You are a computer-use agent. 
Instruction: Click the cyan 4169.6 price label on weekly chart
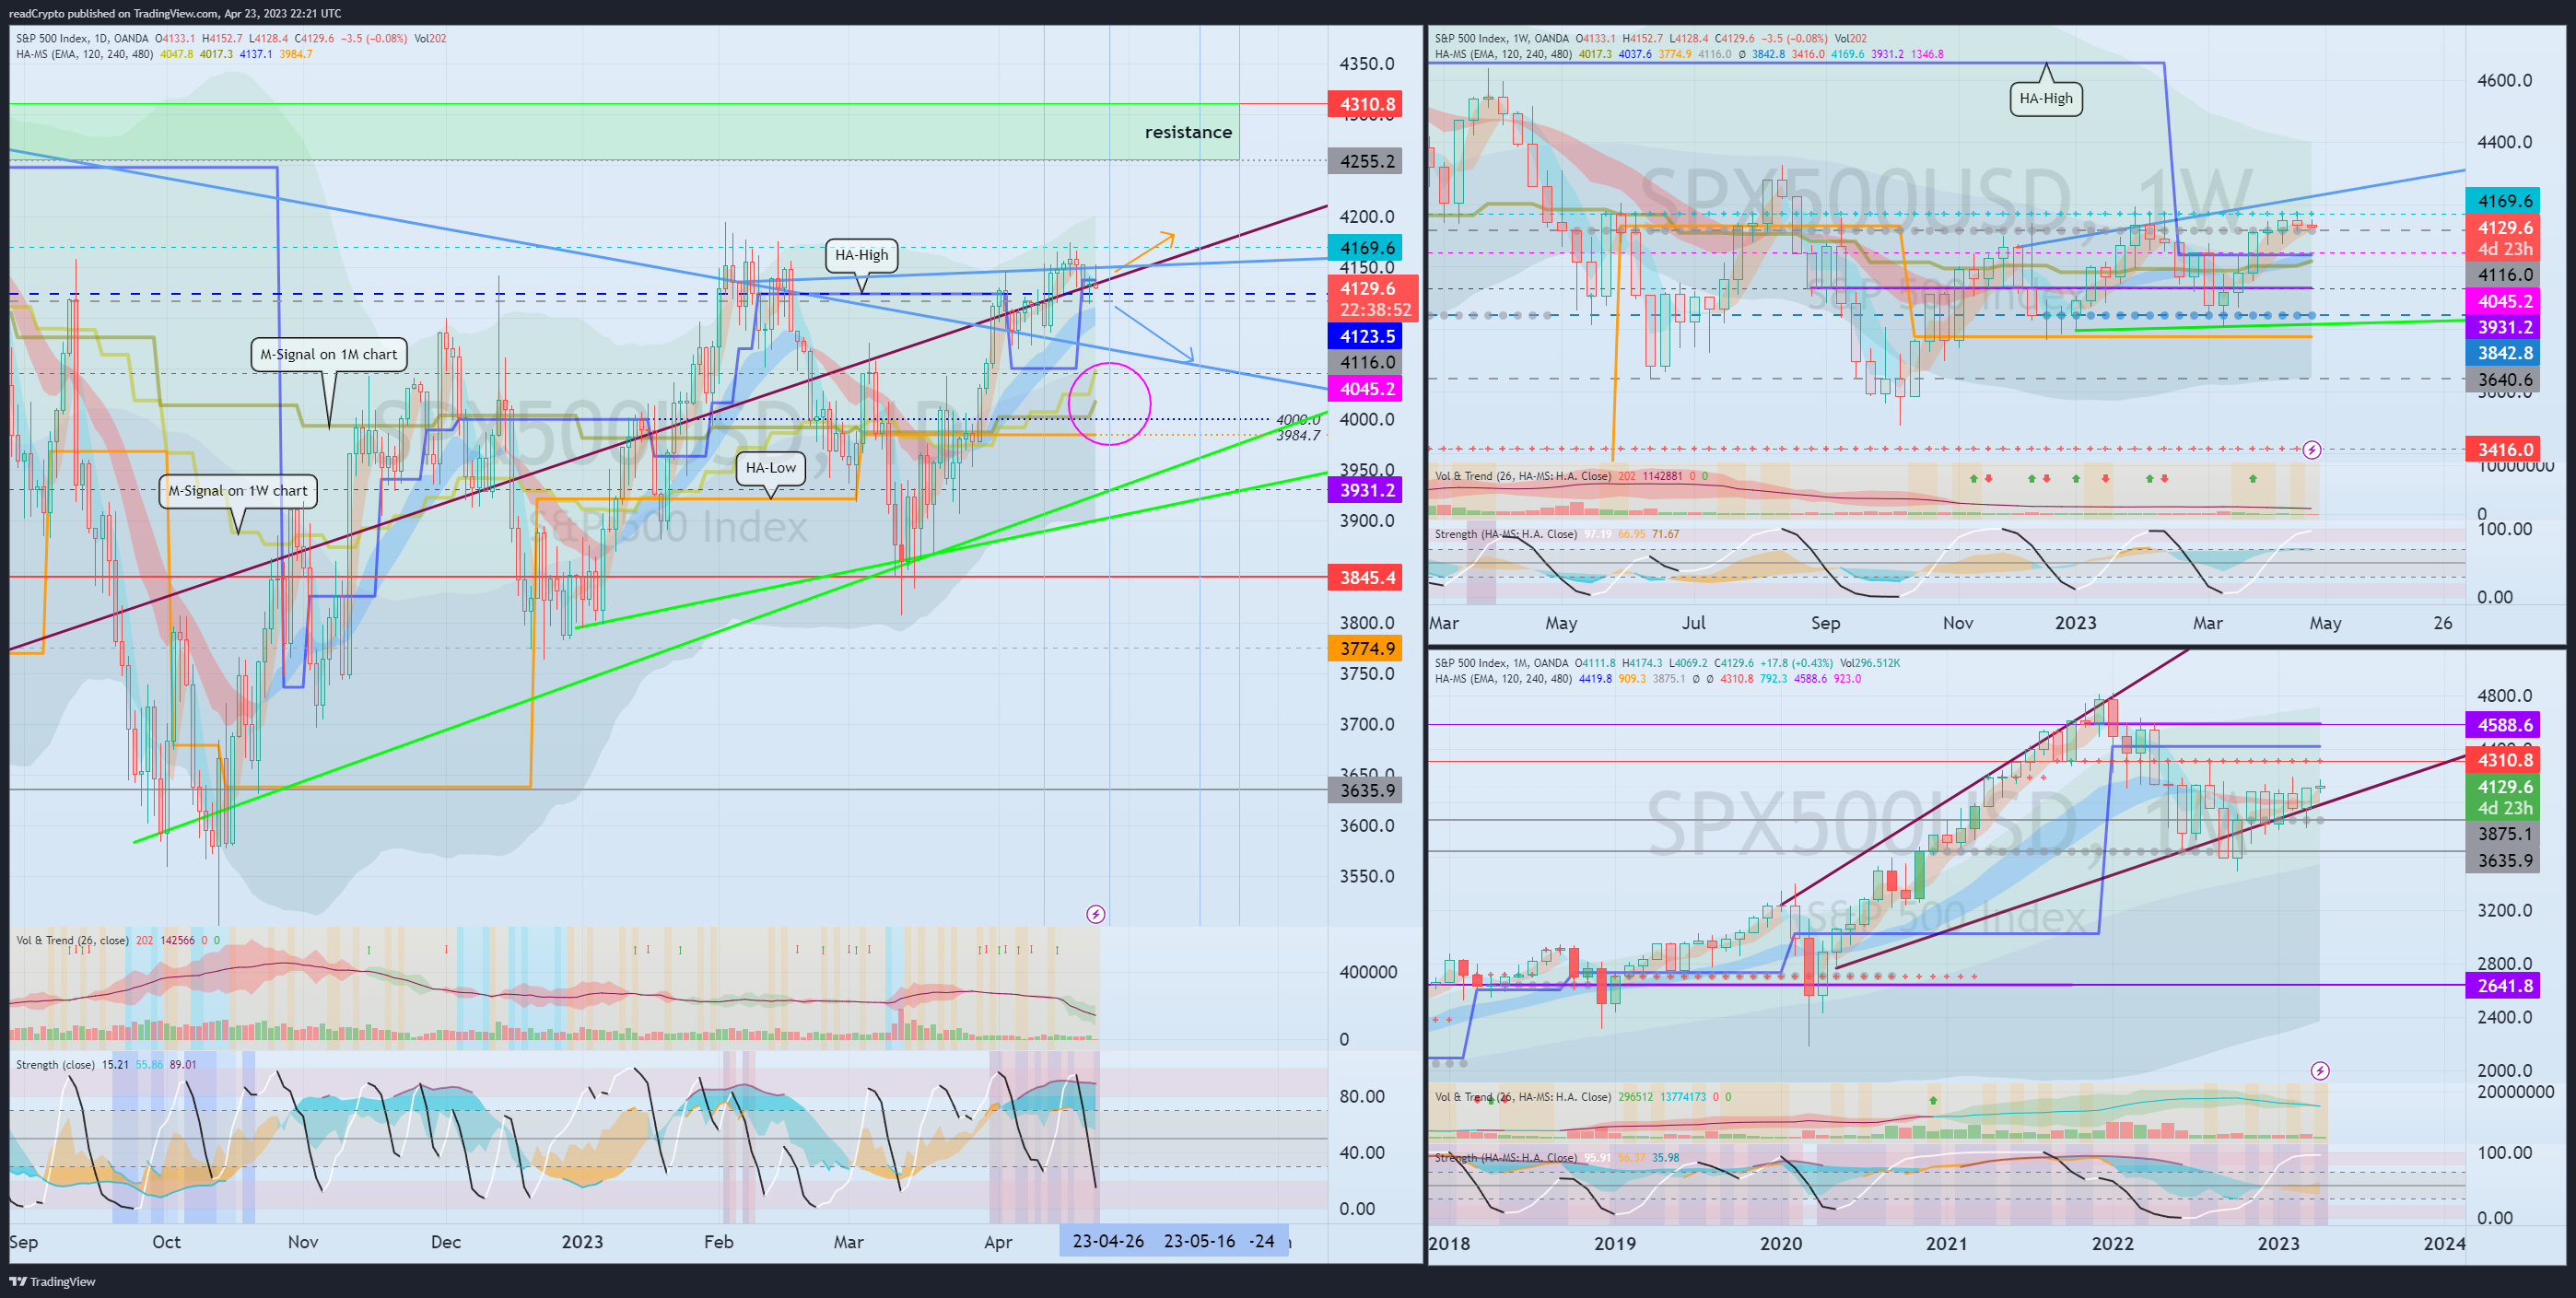[2504, 201]
